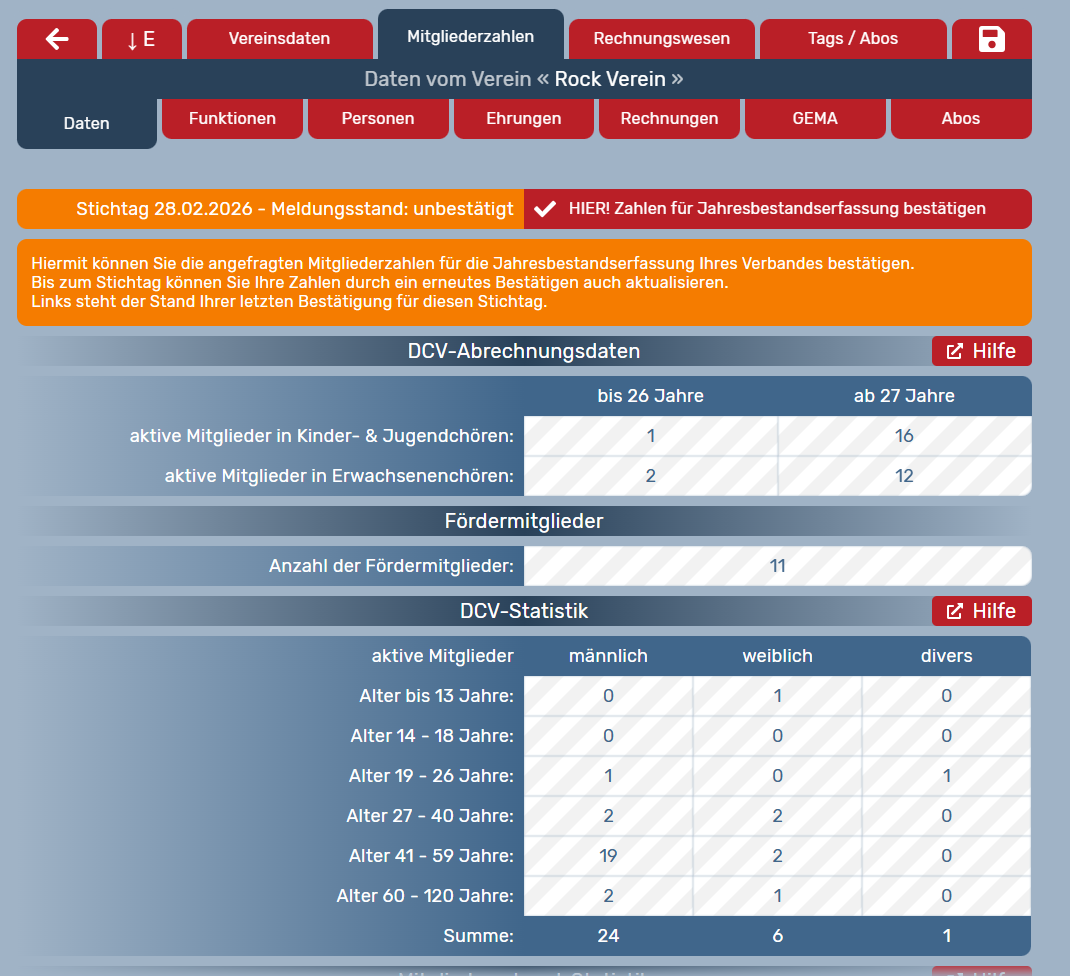
Task: Click the save floppy disk icon
Action: pos(991,39)
